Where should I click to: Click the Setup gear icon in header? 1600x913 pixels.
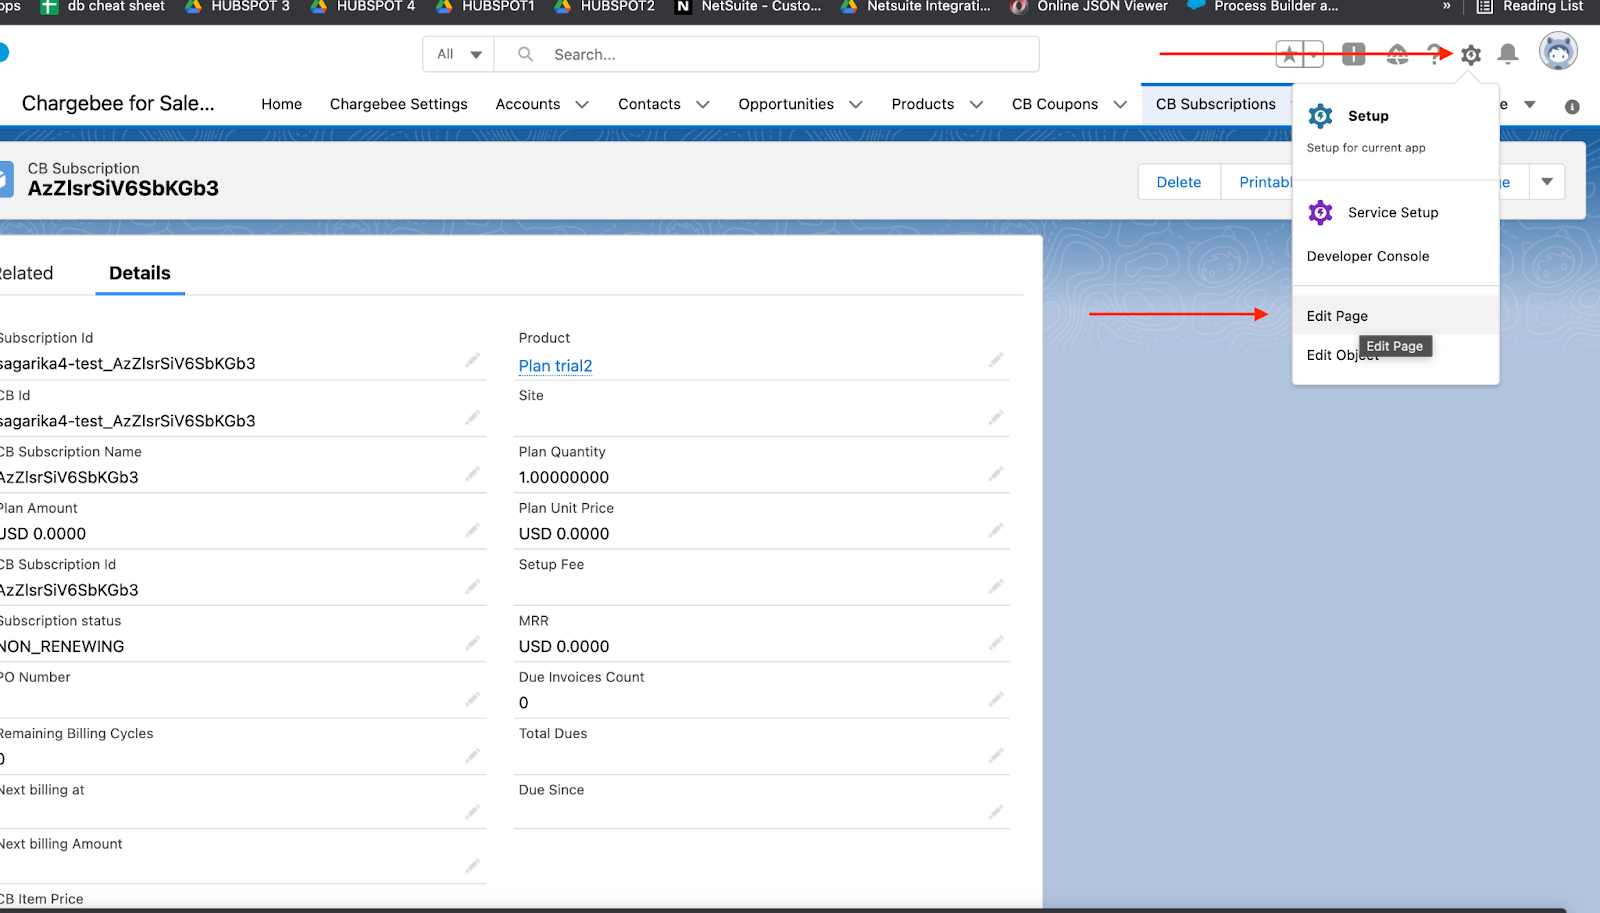(x=1470, y=55)
